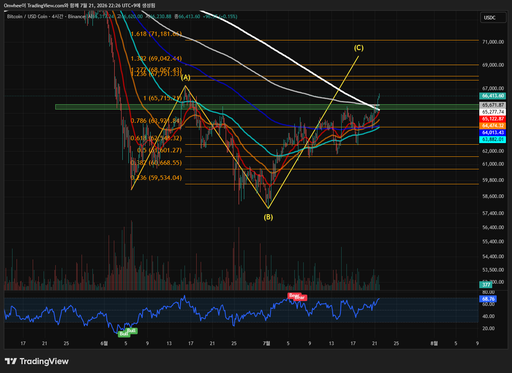Click the 58,600.00 price axis label
Image resolution: width=512 pixels, height=373 pixels.
pos(493,196)
